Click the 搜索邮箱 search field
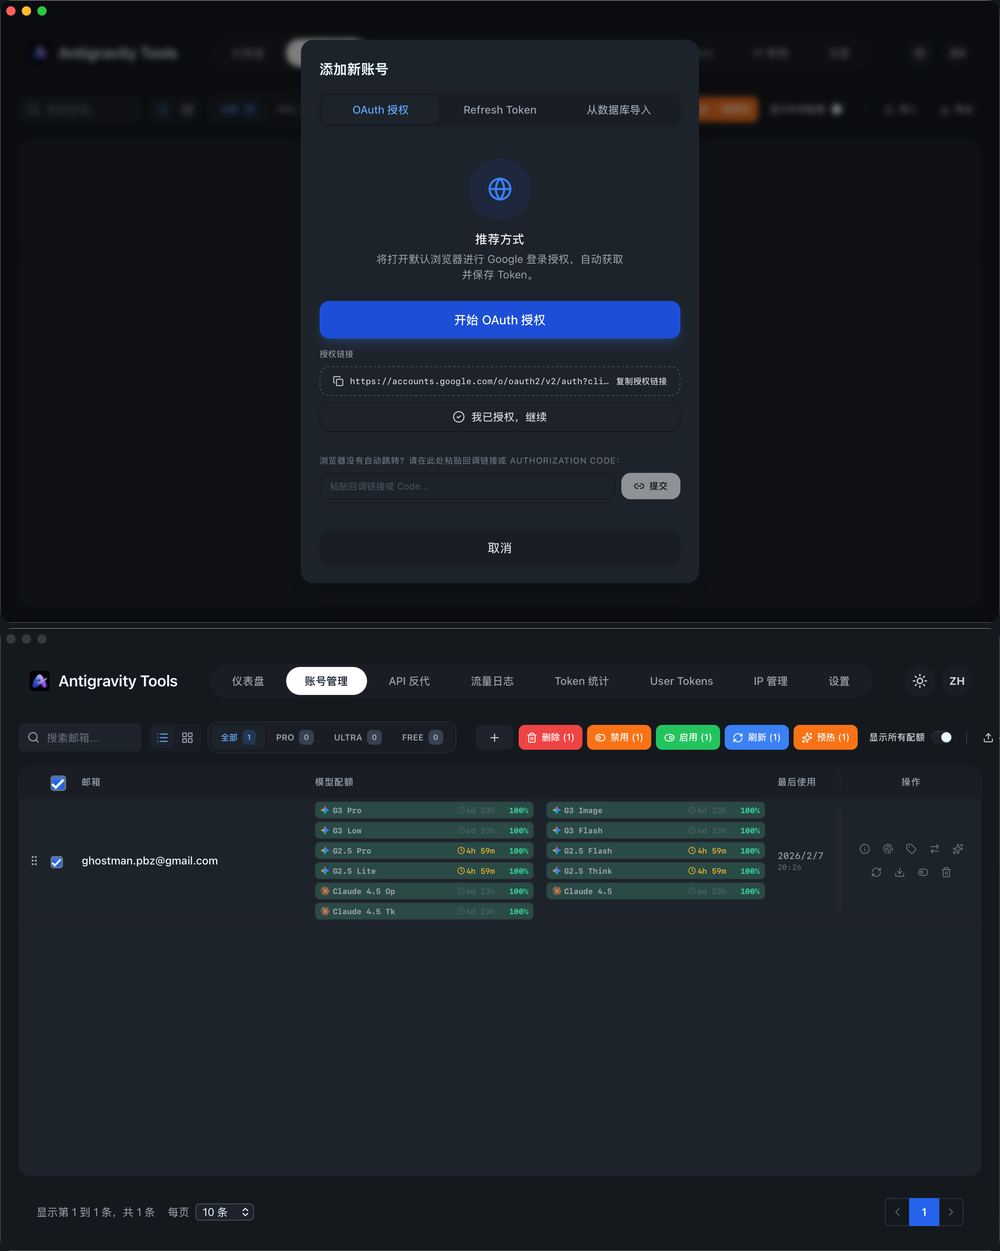The height and width of the screenshot is (1251, 1000). click(x=80, y=737)
